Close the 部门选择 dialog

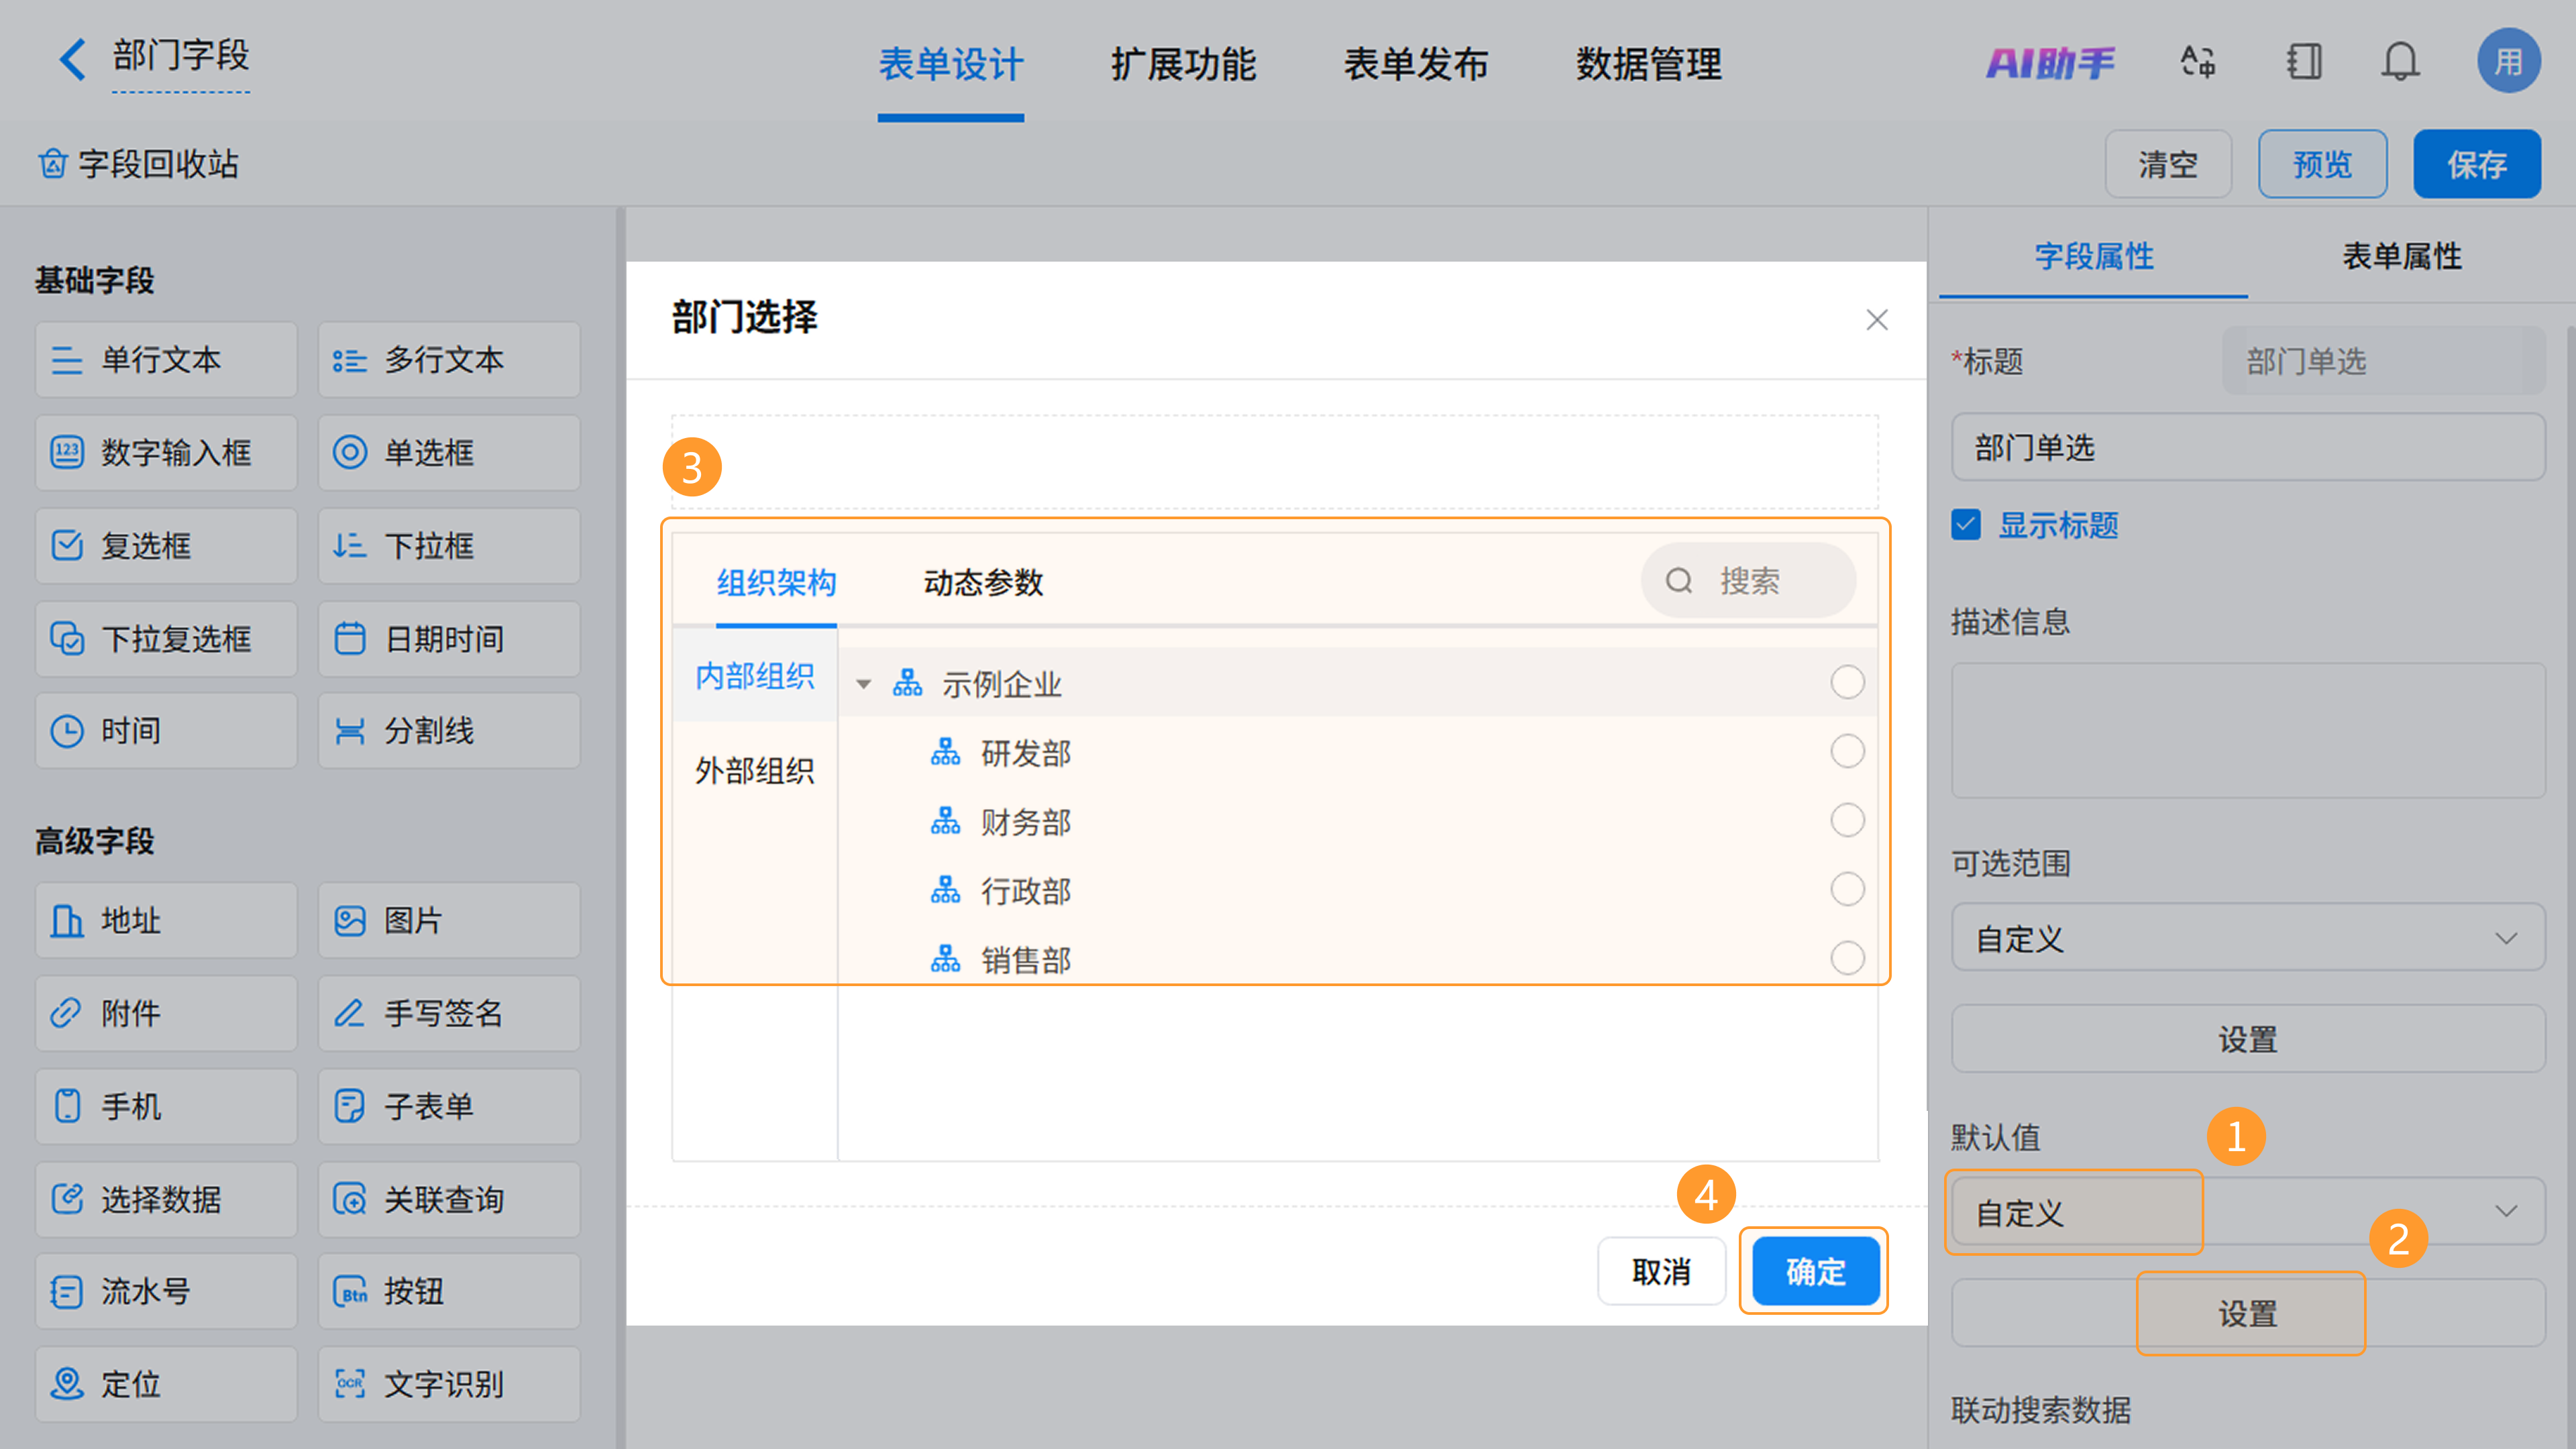pos(1876,320)
